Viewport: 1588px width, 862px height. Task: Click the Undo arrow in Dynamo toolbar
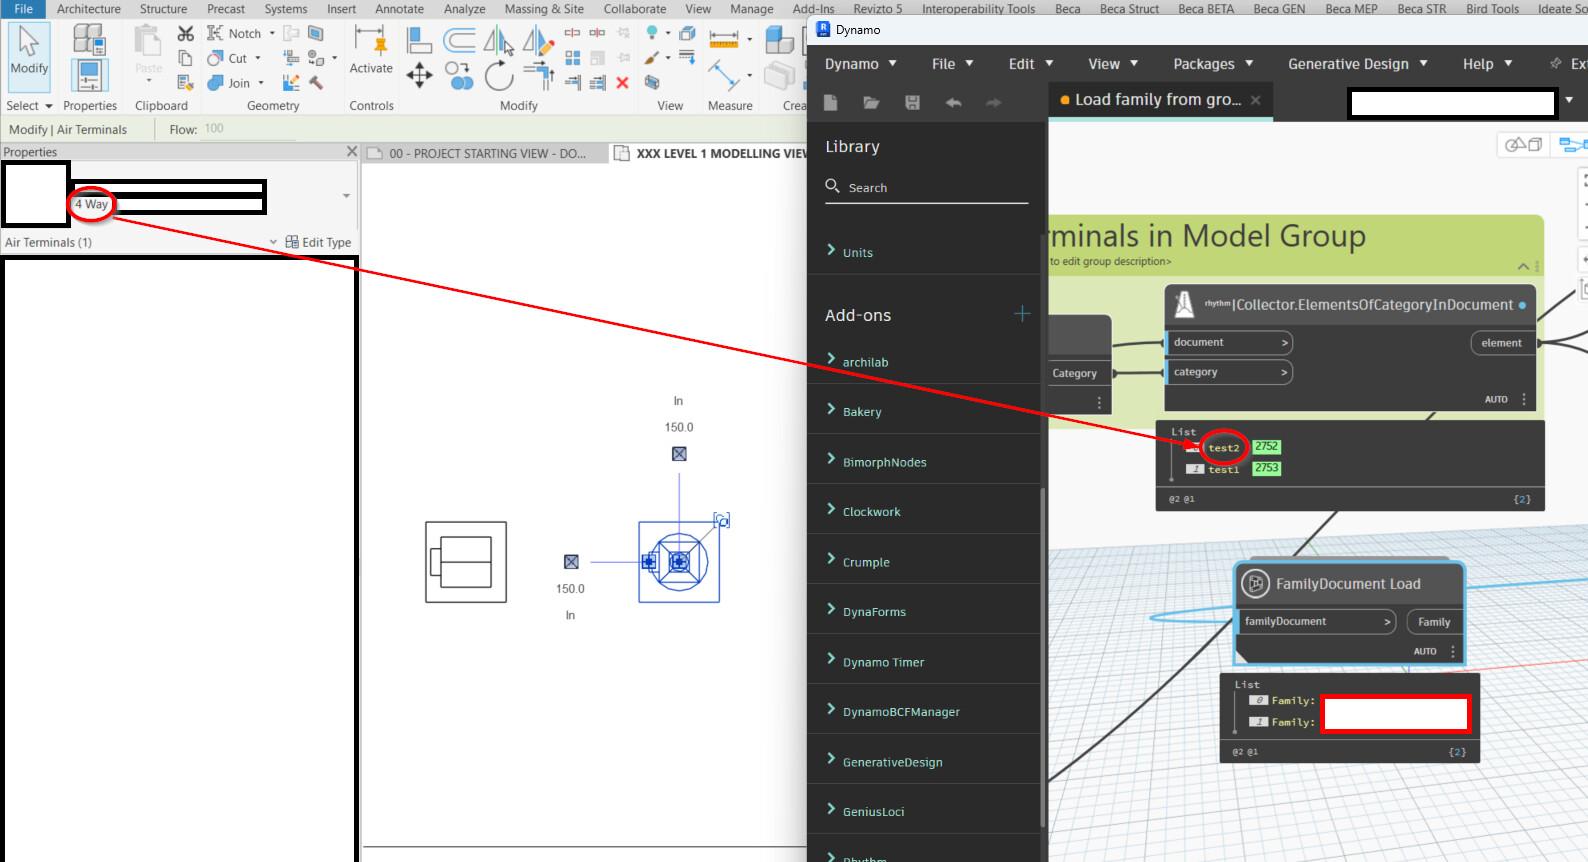click(x=953, y=102)
